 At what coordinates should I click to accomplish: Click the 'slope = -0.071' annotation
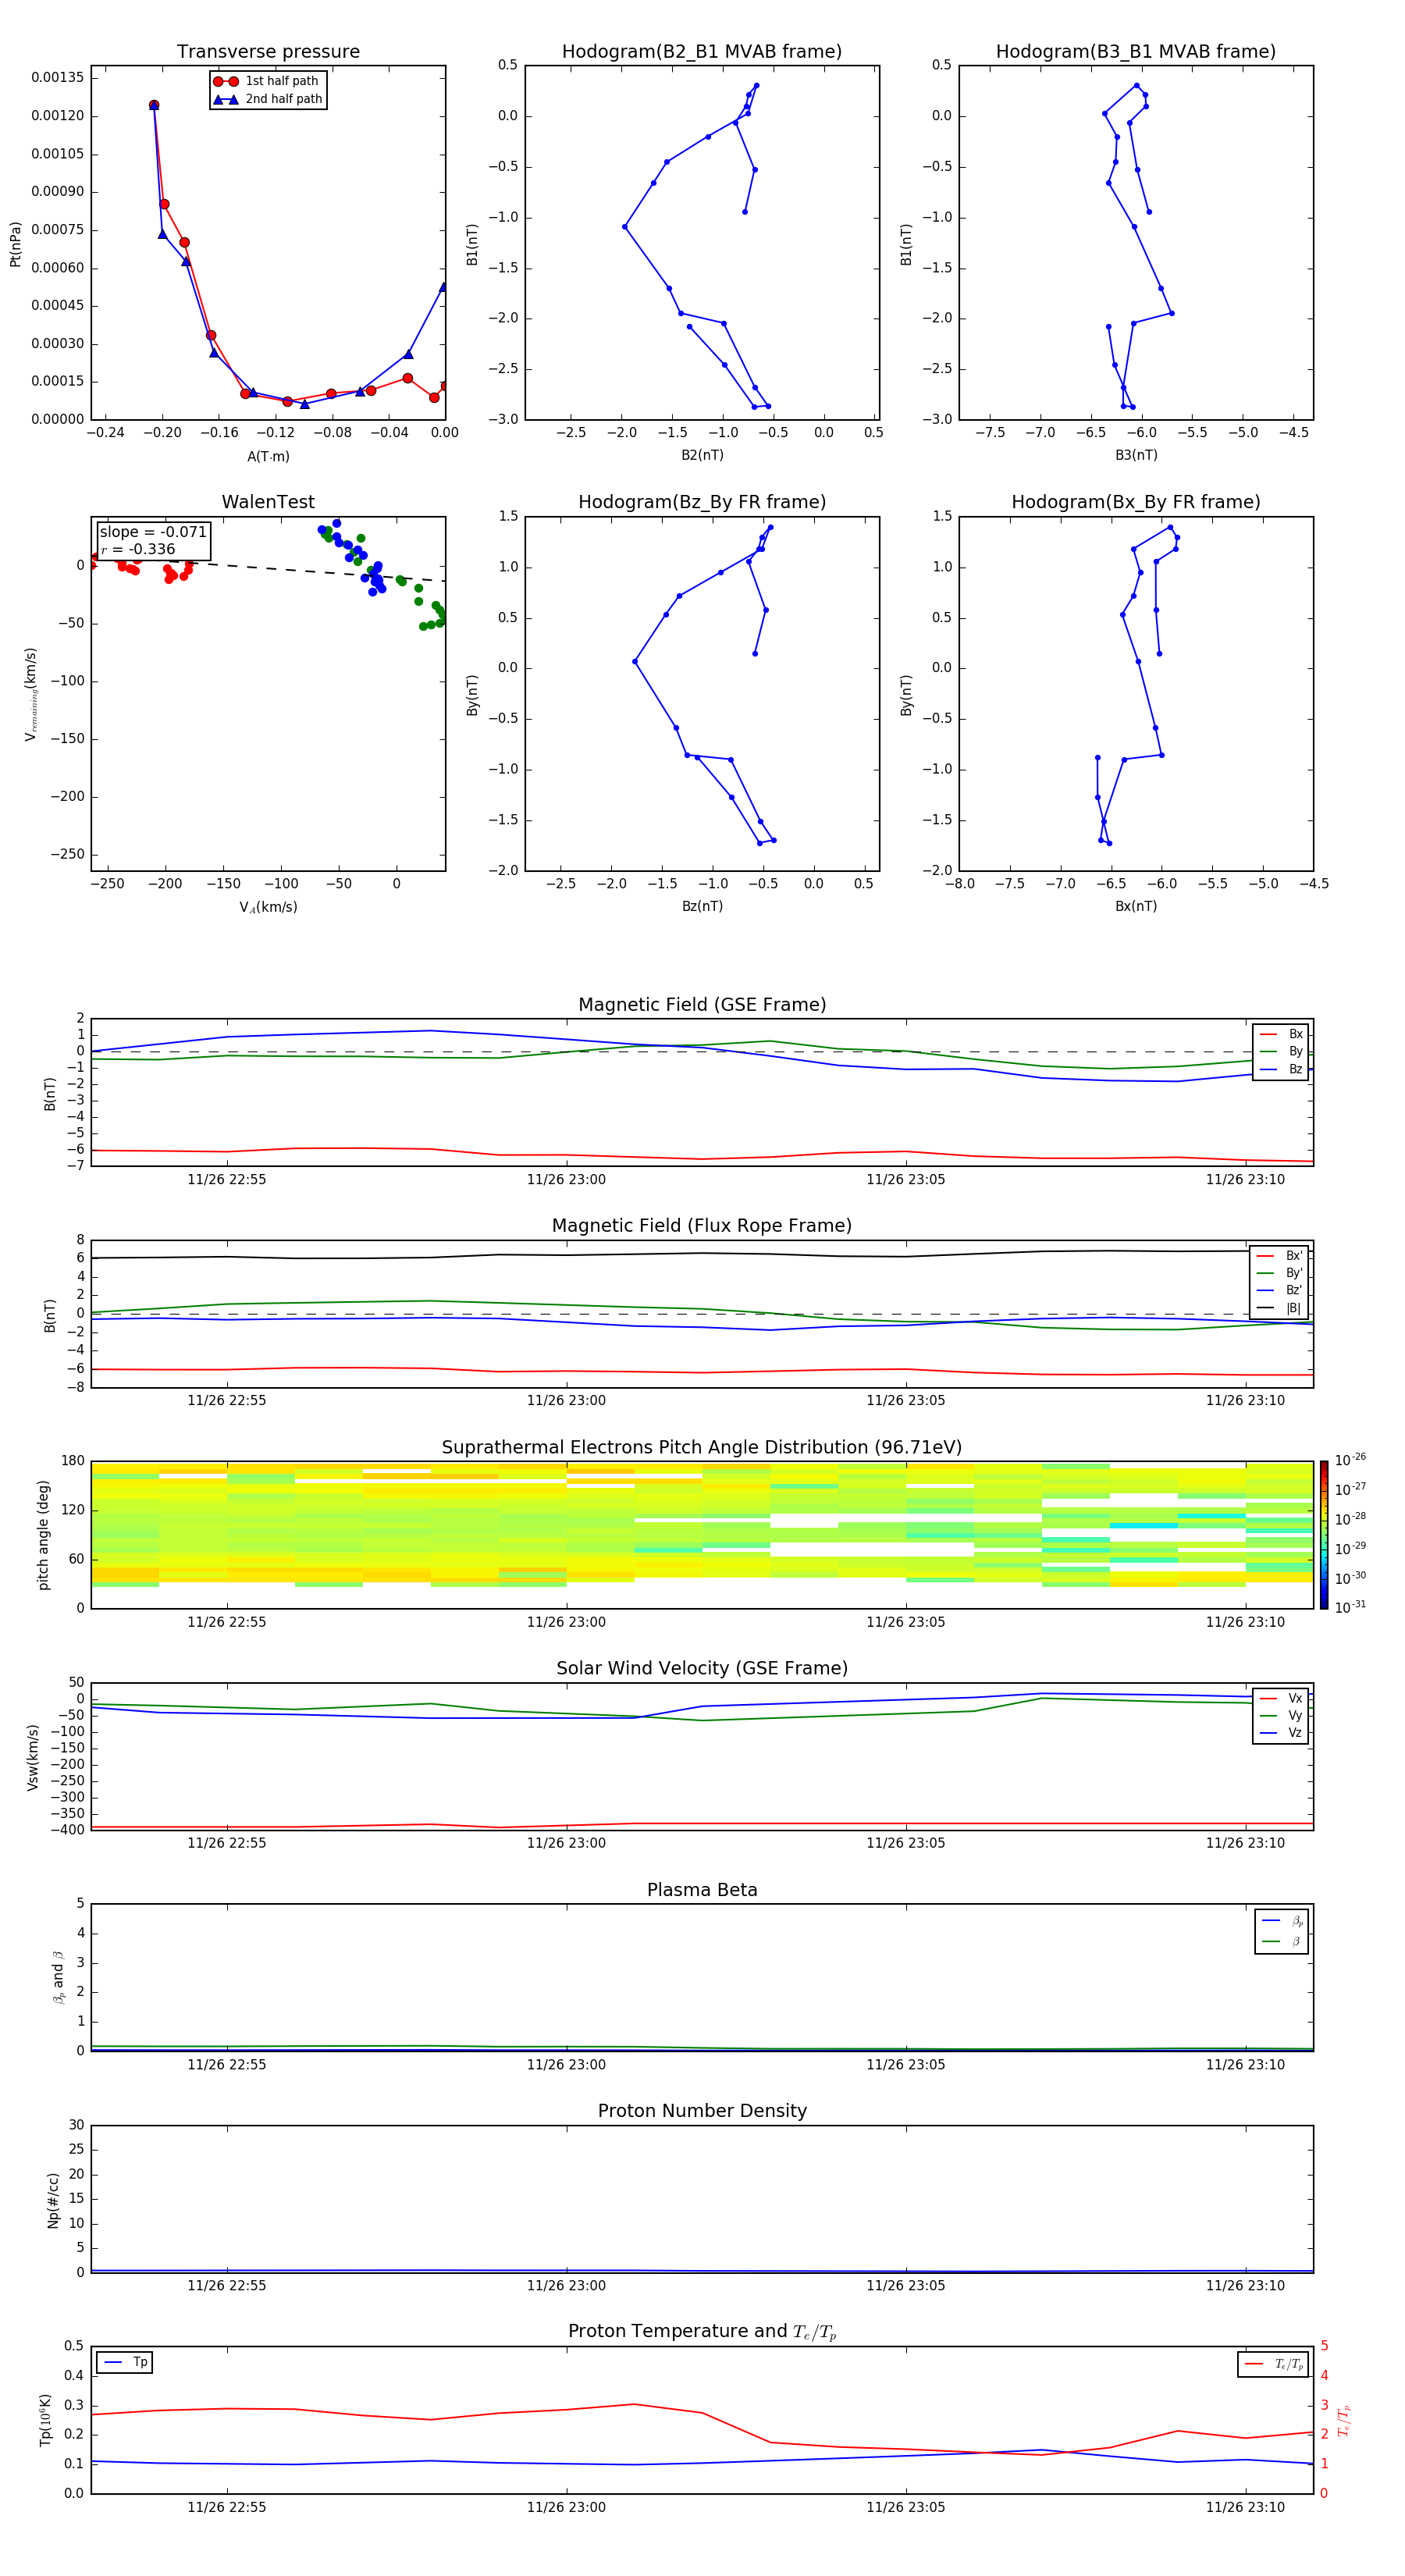click(x=153, y=532)
